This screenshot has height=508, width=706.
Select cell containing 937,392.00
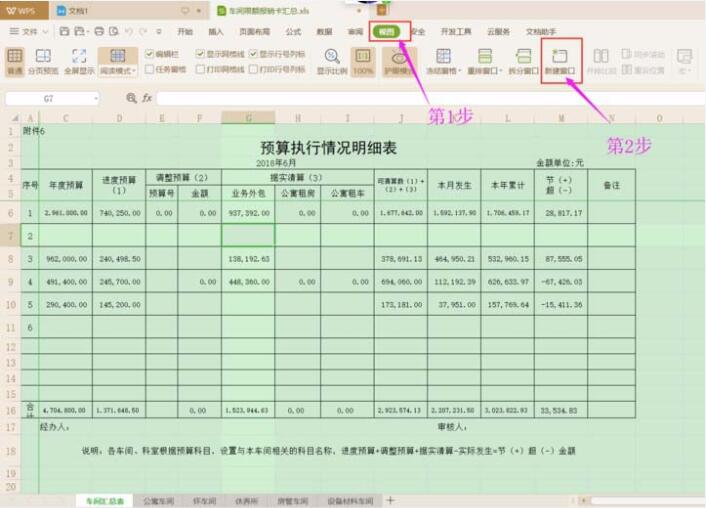pyautogui.click(x=249, y=213)
